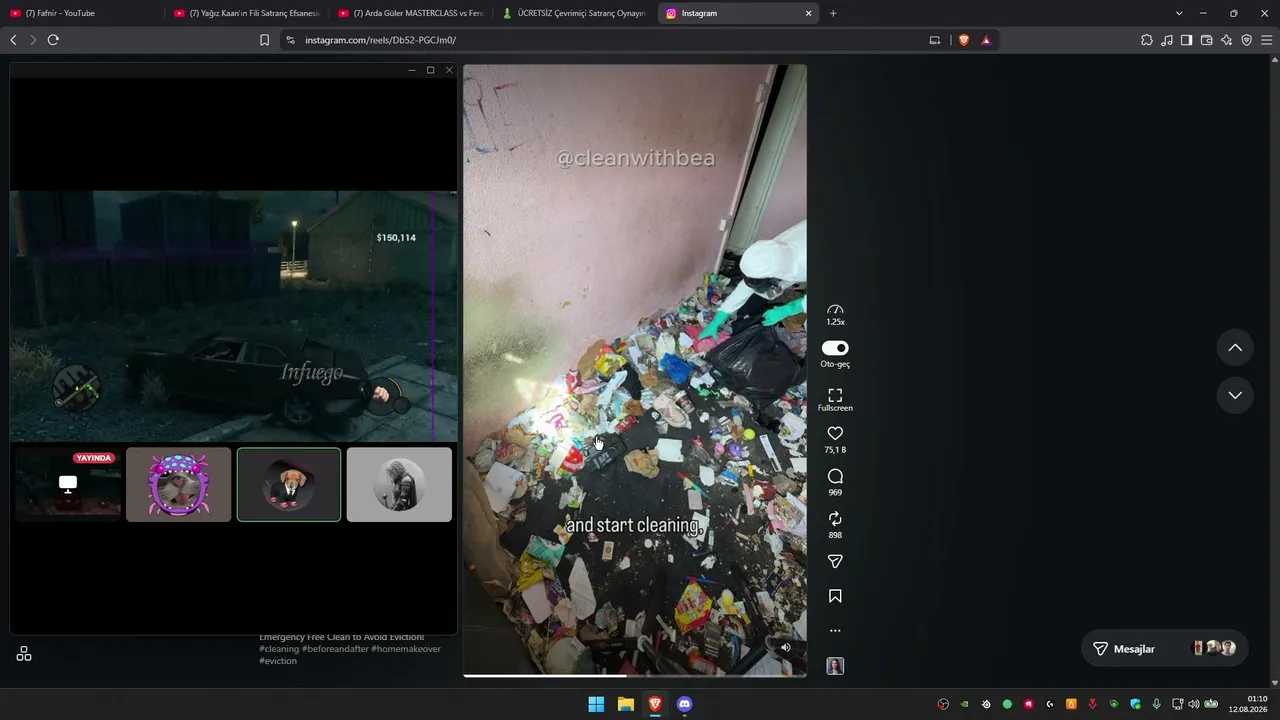Screen dimensions: 1280x720
Task: Open volume control in system tray
Action: click(x=1193, y=704)
